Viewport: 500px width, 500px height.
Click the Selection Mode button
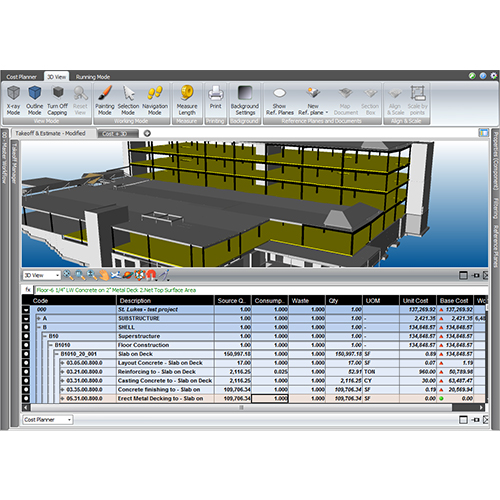(128, 100)
